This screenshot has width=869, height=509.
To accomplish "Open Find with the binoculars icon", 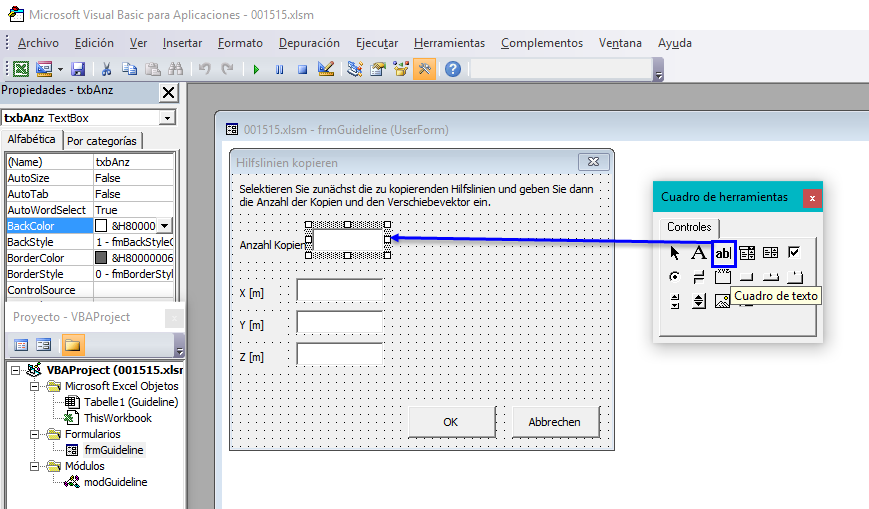I will pos(176,69).
